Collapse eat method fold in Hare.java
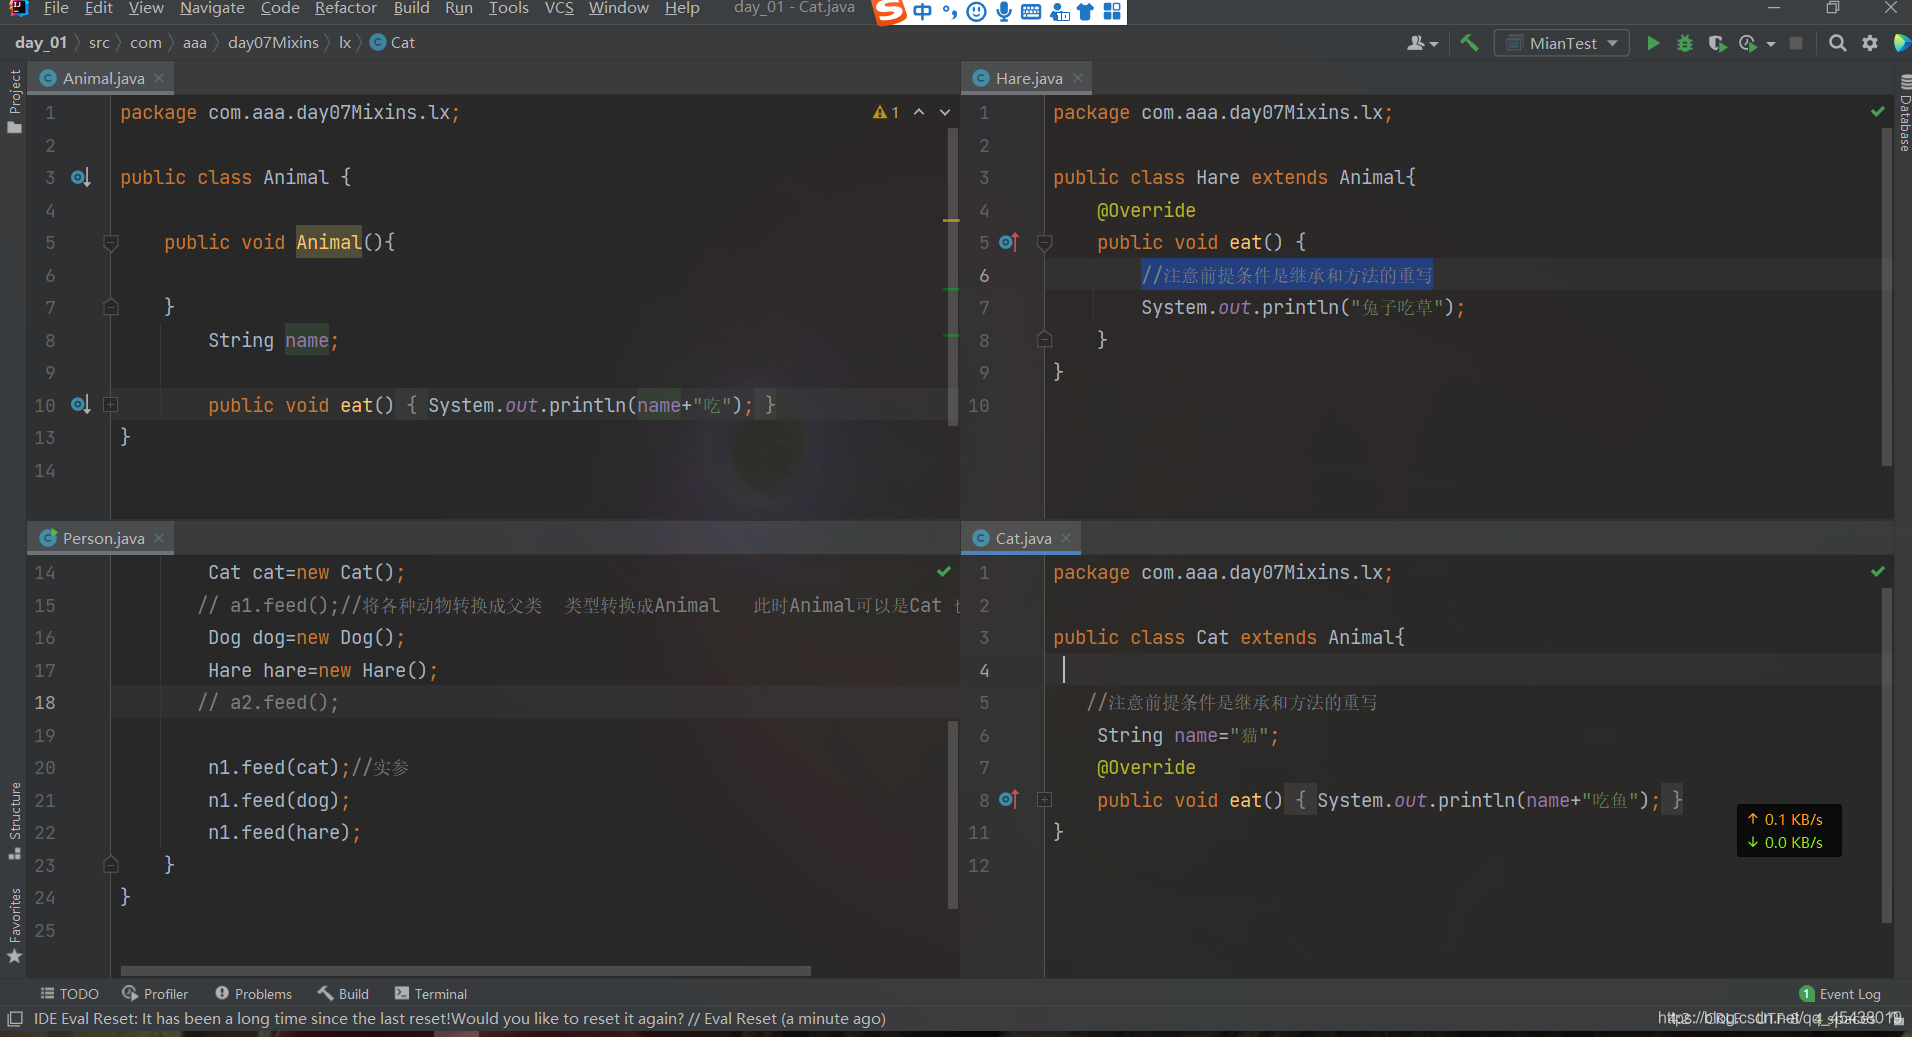Screen dimensions: 1912x1037 (x=1044, y=242)
